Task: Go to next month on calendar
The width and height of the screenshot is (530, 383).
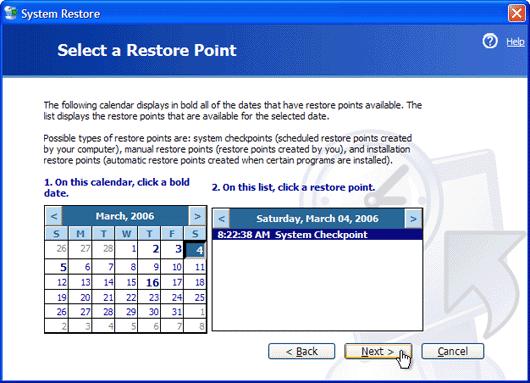Action: tap(197, 216)
